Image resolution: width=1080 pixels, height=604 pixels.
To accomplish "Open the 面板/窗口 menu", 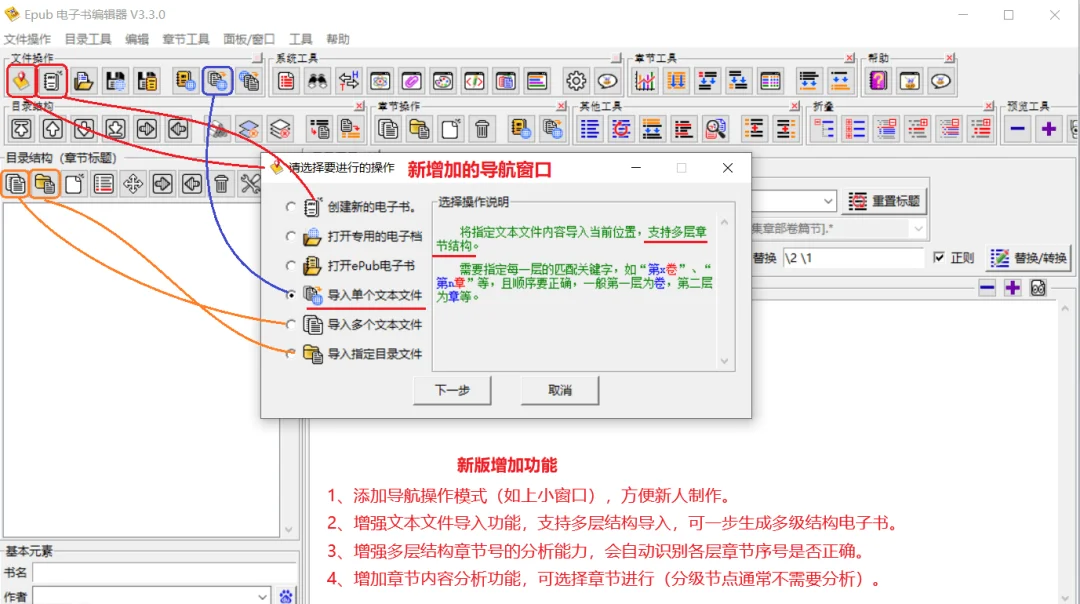I will [x=249, y=39].
